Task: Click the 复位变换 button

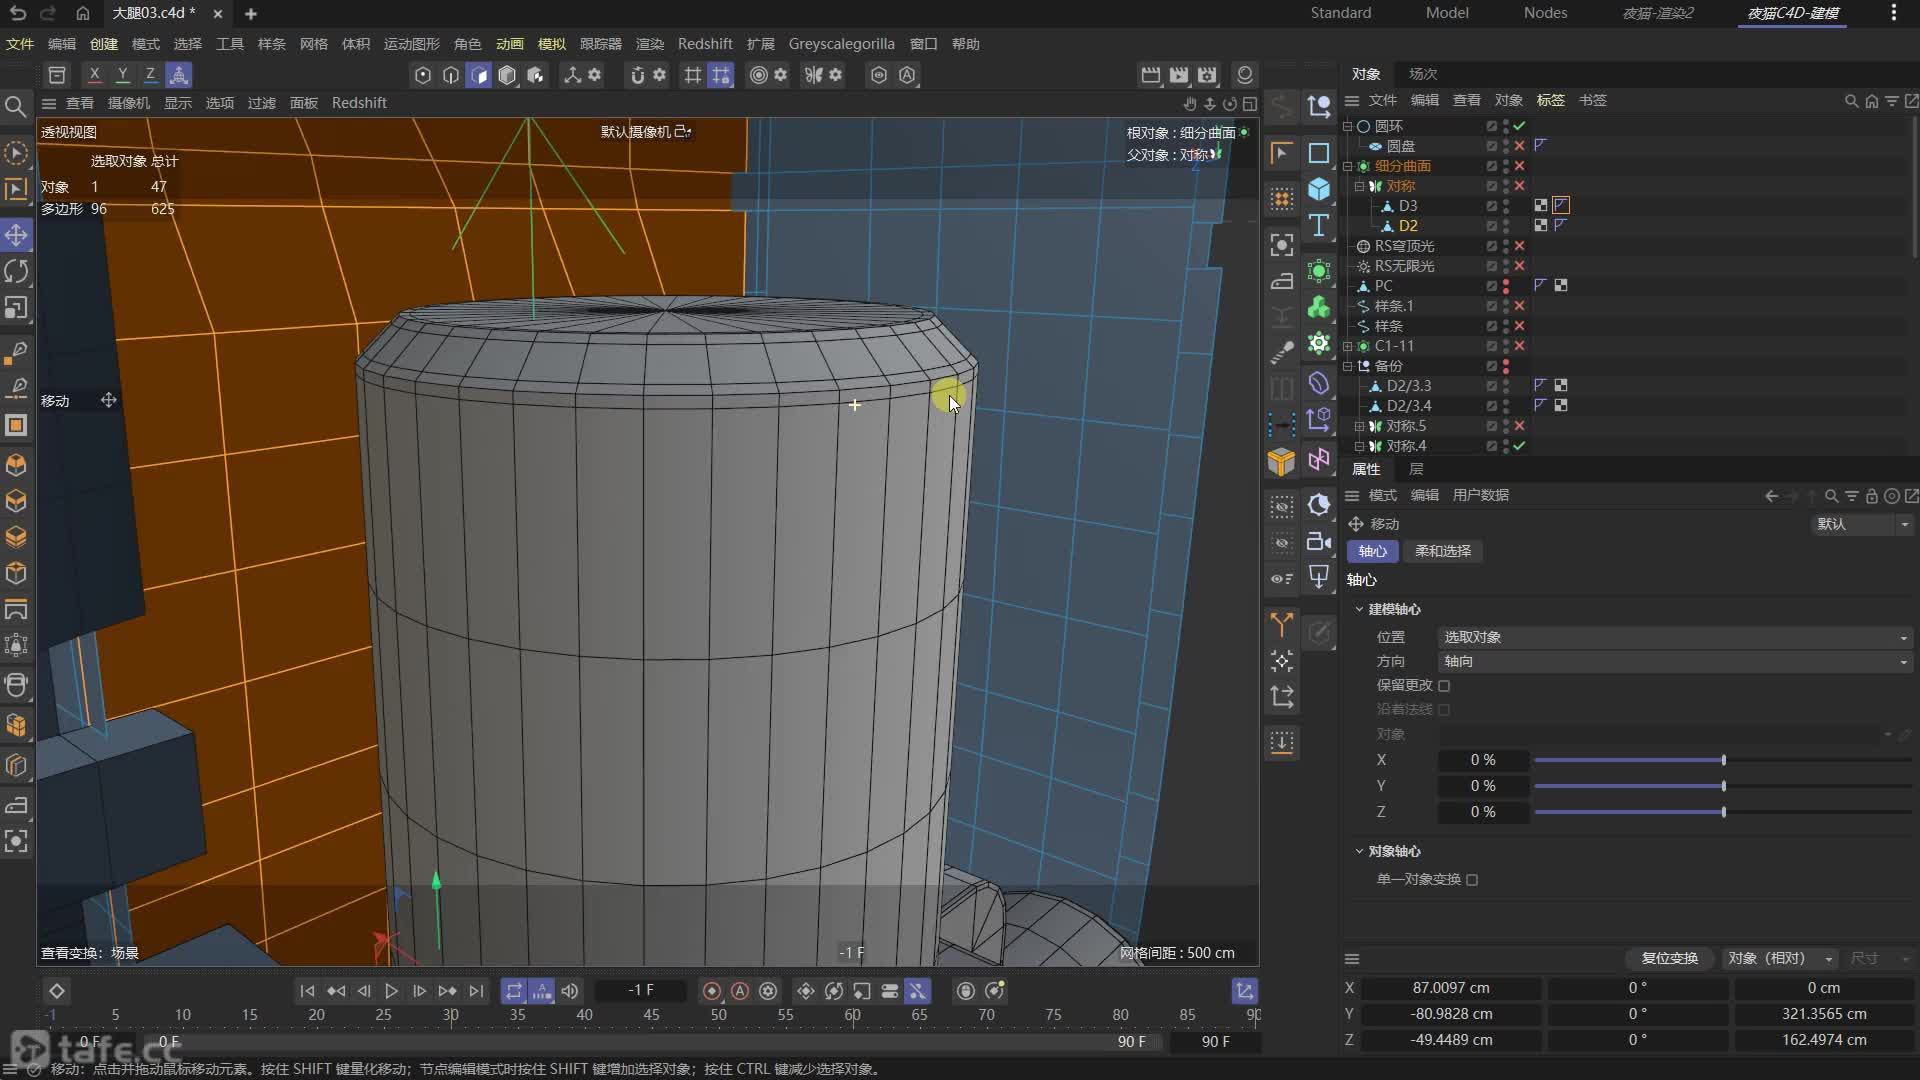Action: pos(1669,958)
